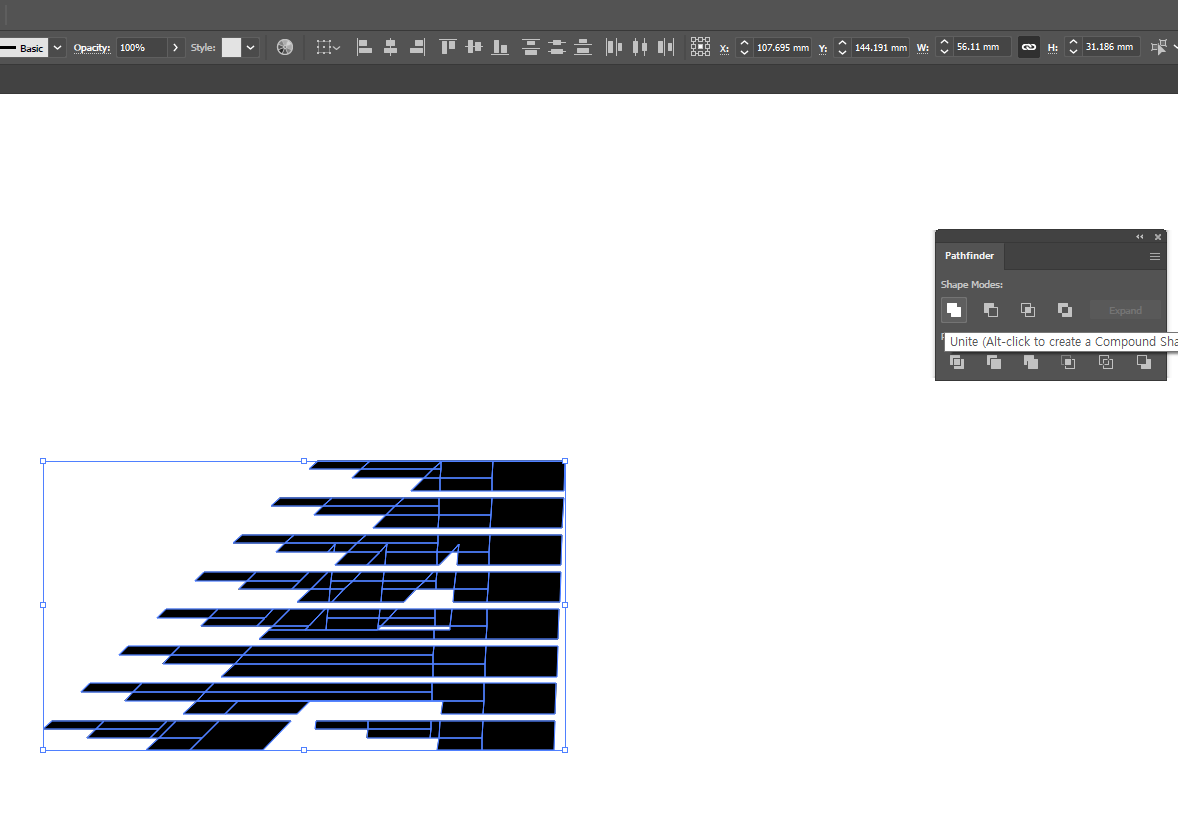Collapse the Pathfinder panel with double arrows
Screen dimensions: 1178x823
pyautogui.click(x=1140, y=237)
